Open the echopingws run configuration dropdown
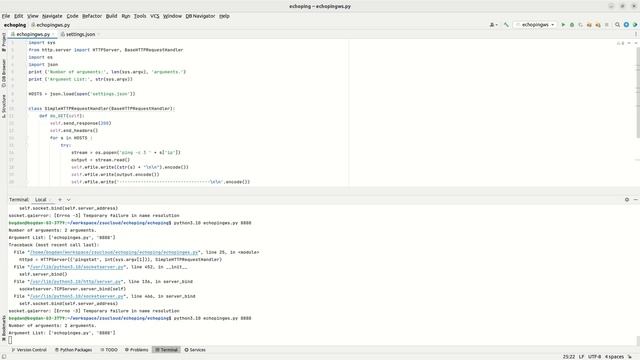The width and height of the screenshot is (640, 360). [x=535, y=25]
